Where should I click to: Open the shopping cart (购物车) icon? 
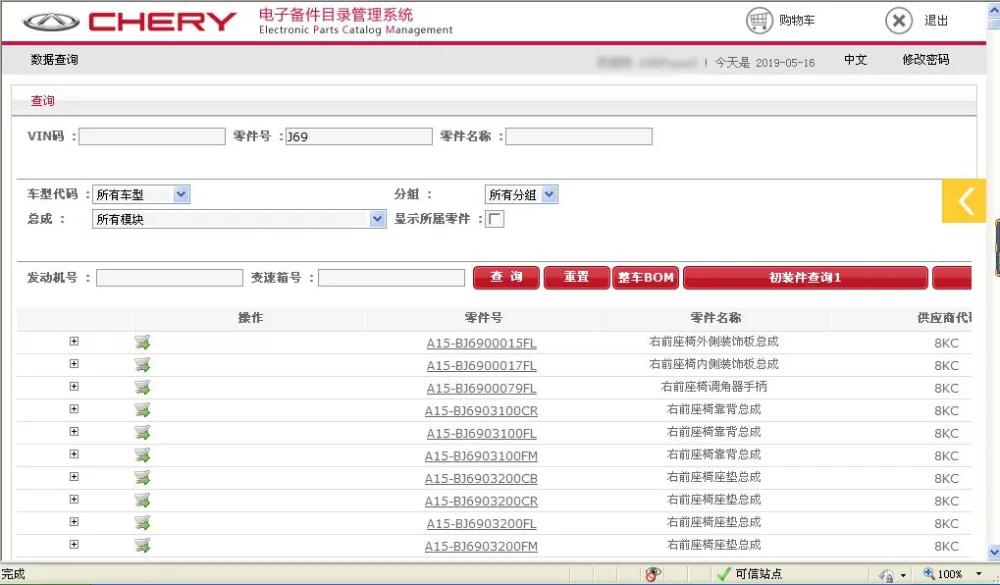[x=759, y=20]
